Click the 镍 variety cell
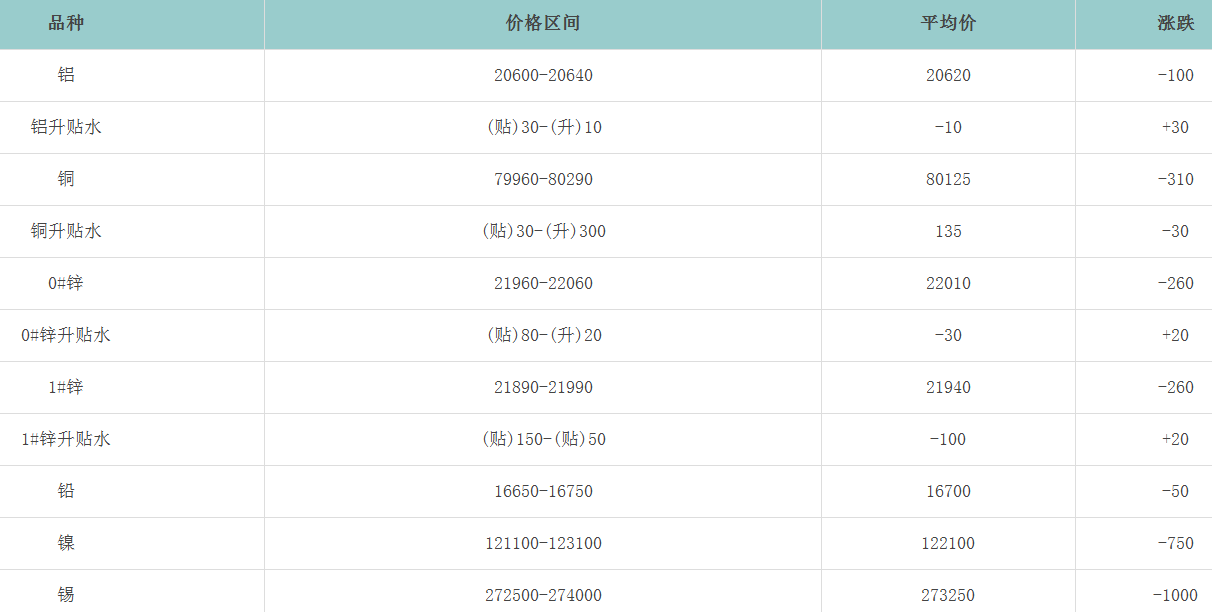Screen dimensions: 1212x612 click(66, 543)
